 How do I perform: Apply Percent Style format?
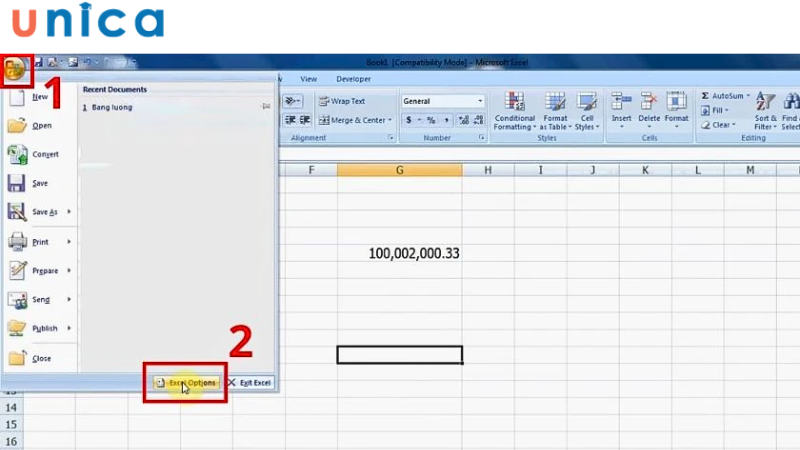[431, 120]
